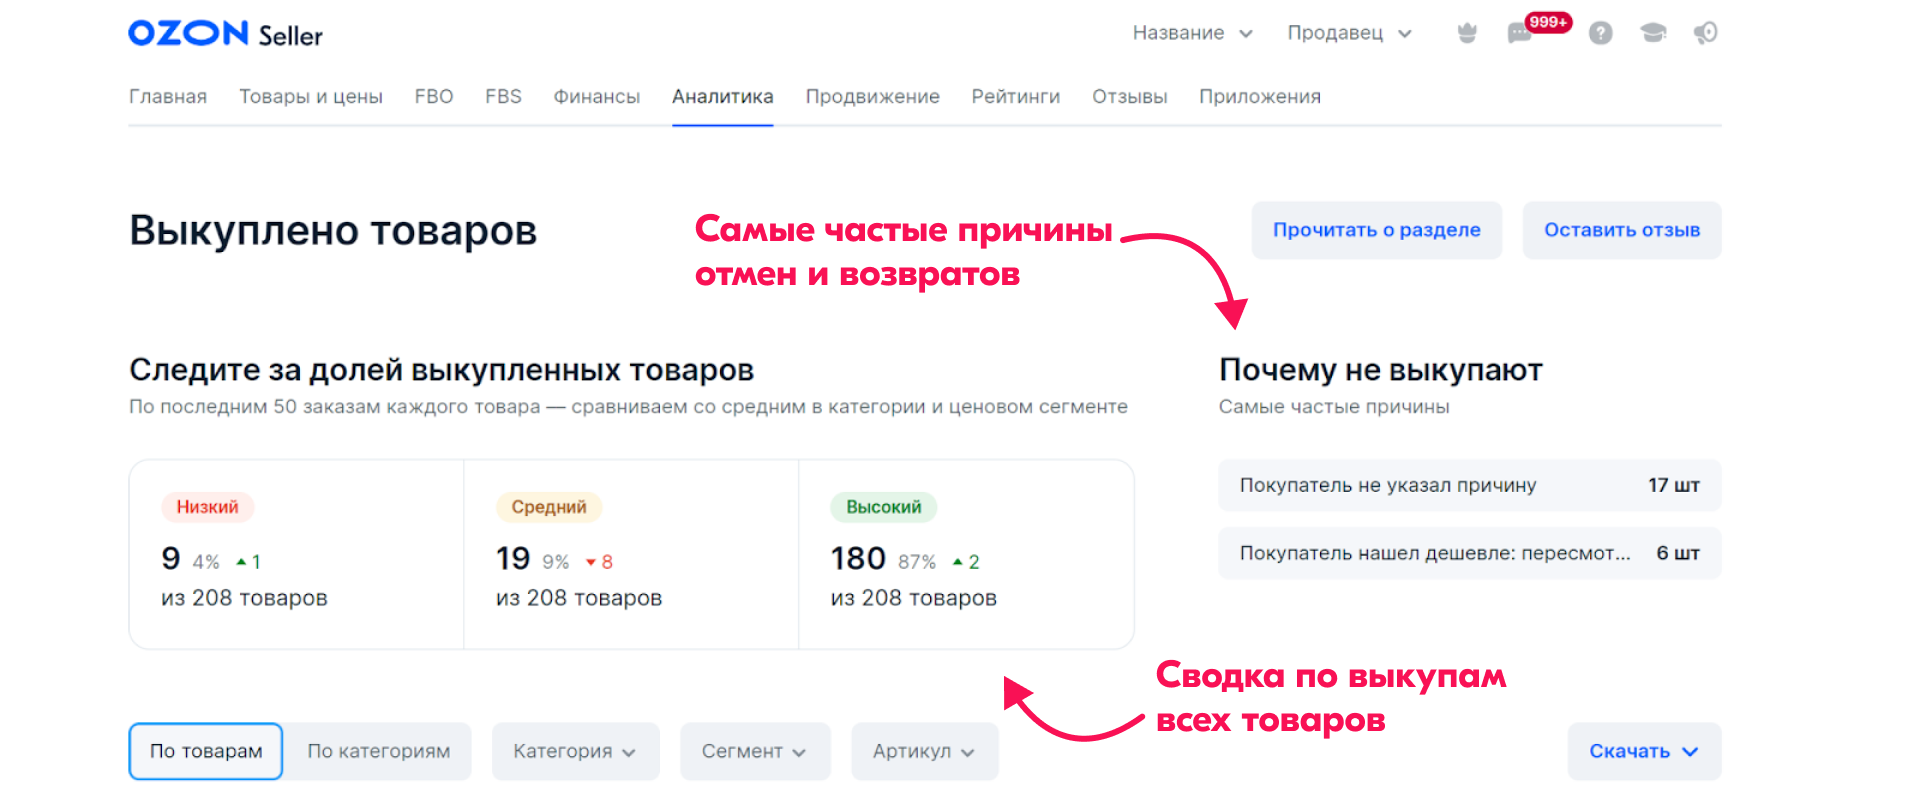The image size is (1920, 800).
Task: Click the OZON Seller logo
Action: pos(225,34)
